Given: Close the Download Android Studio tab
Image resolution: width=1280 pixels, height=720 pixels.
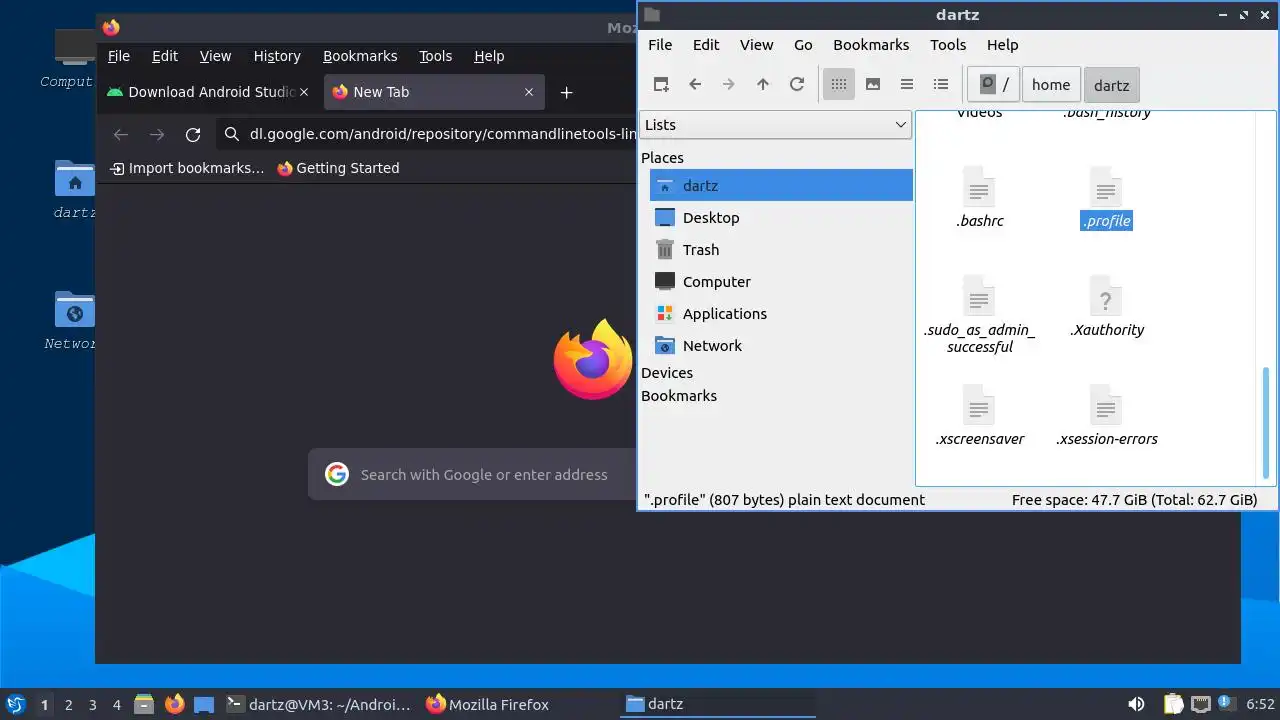Looking at the screenshot, I should coord(304,92).
